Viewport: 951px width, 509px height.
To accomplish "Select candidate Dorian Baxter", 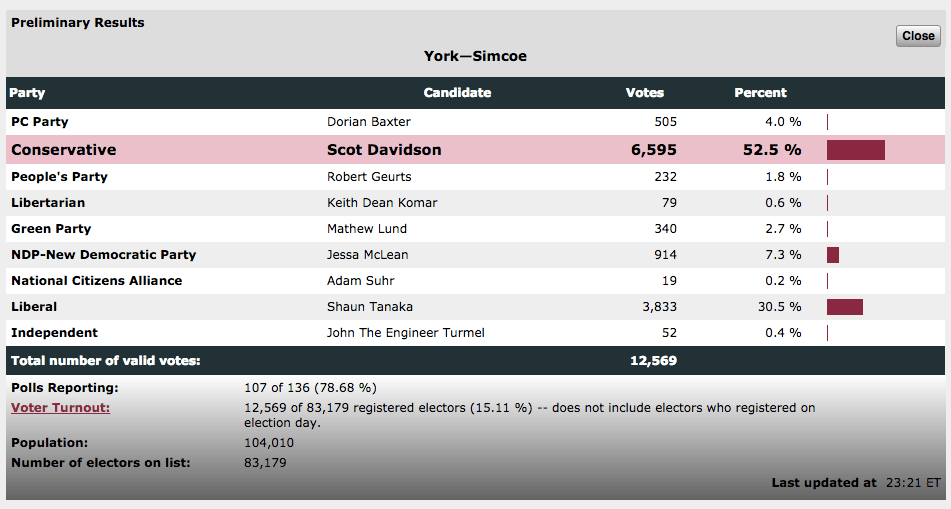I will (369, 122).
